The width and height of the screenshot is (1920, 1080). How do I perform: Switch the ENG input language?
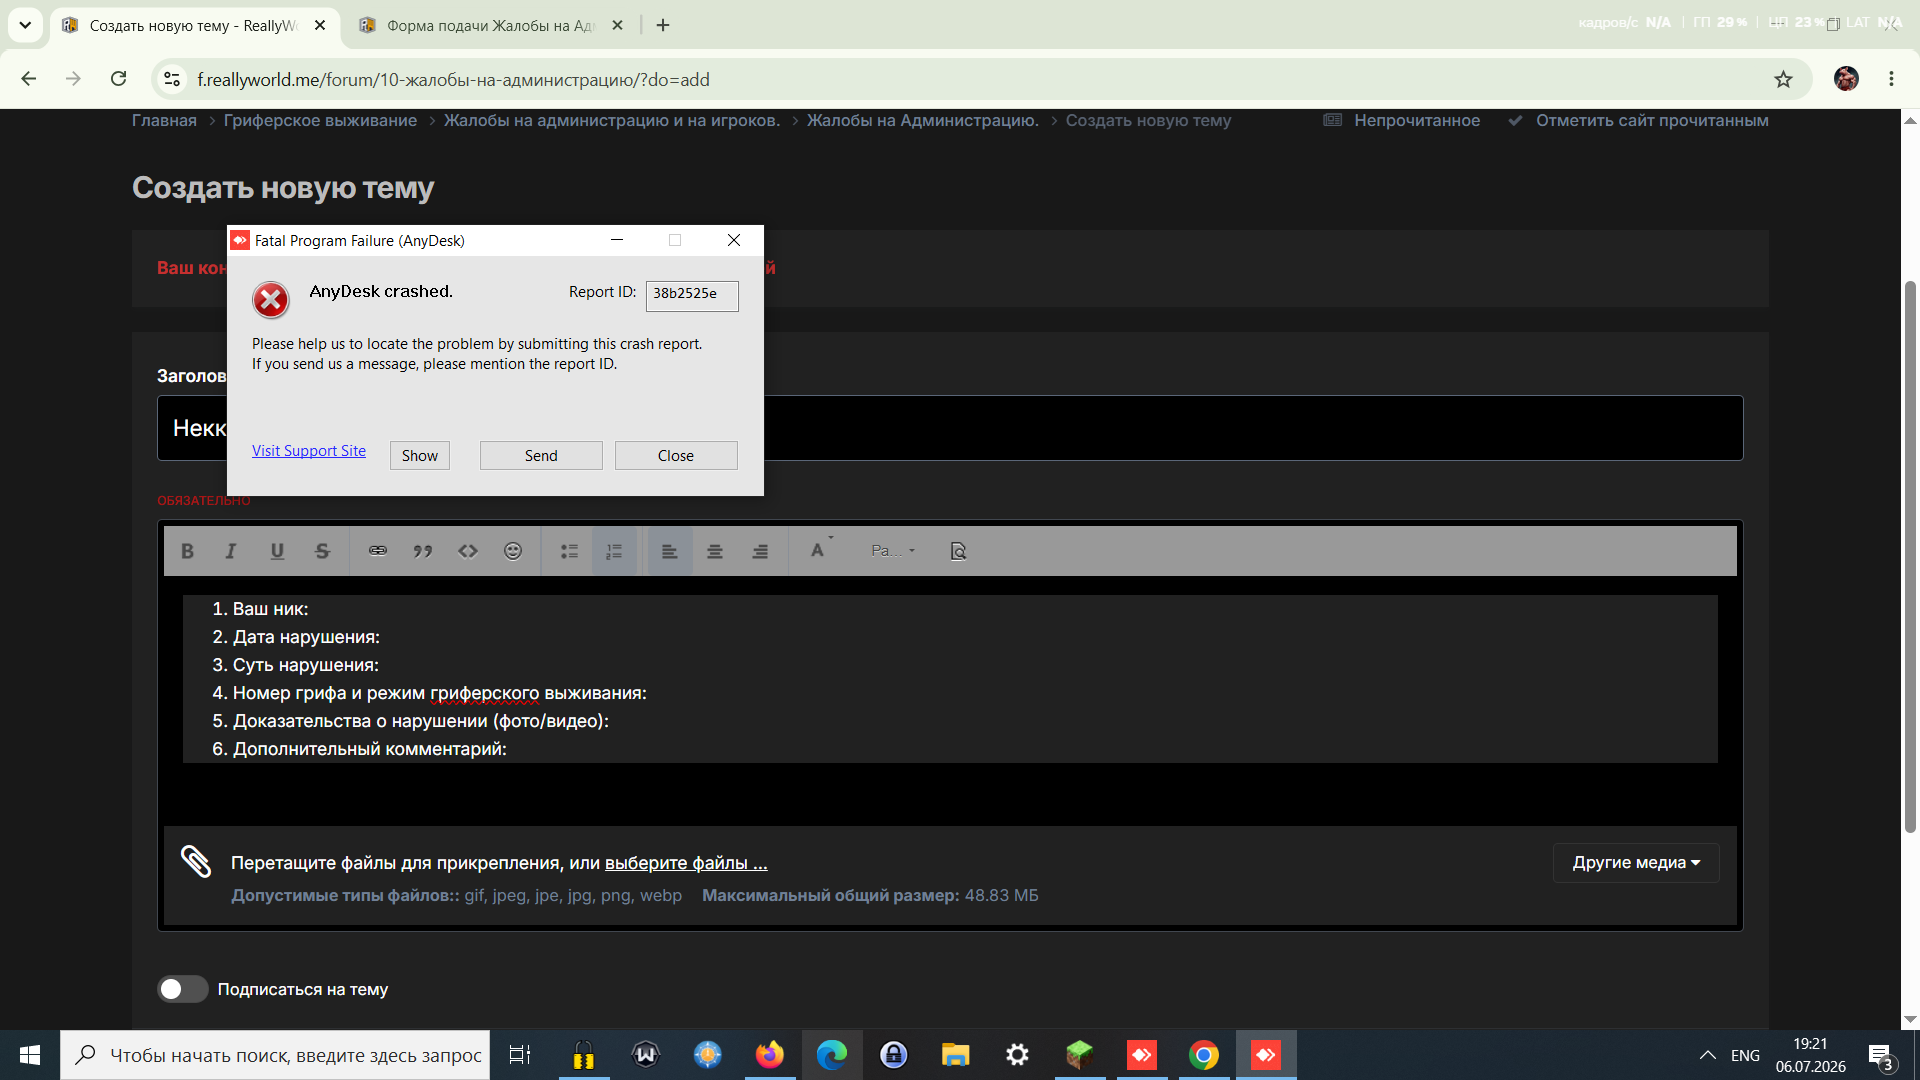[x=1746, y=1055]
